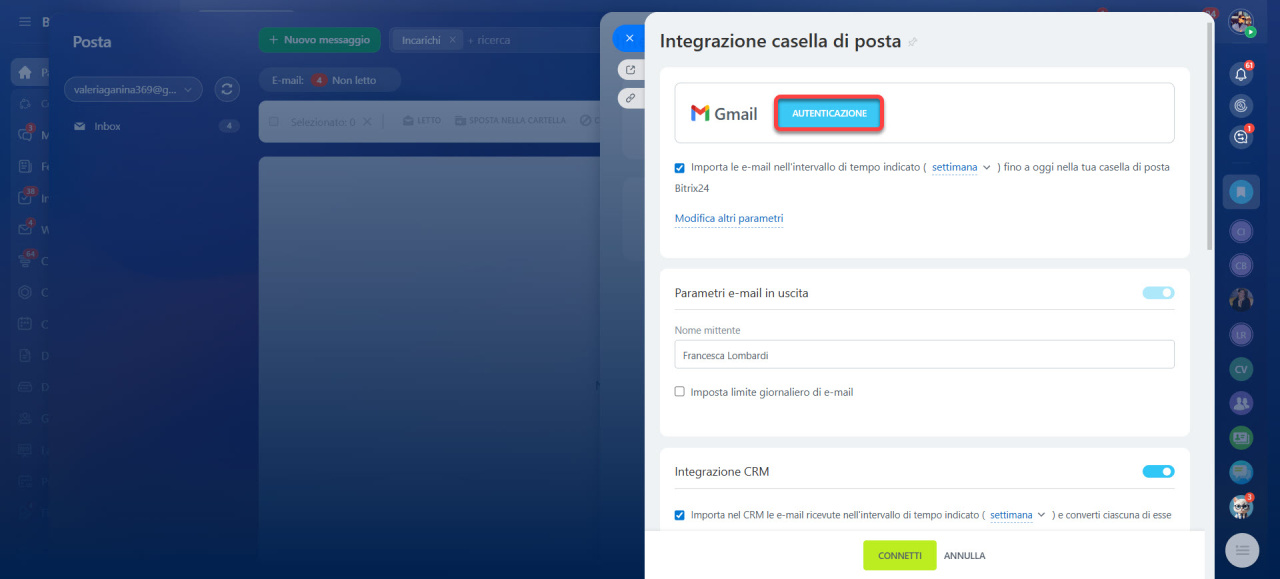Click the mailbox sync refresh icon

[x=227, y=89]
